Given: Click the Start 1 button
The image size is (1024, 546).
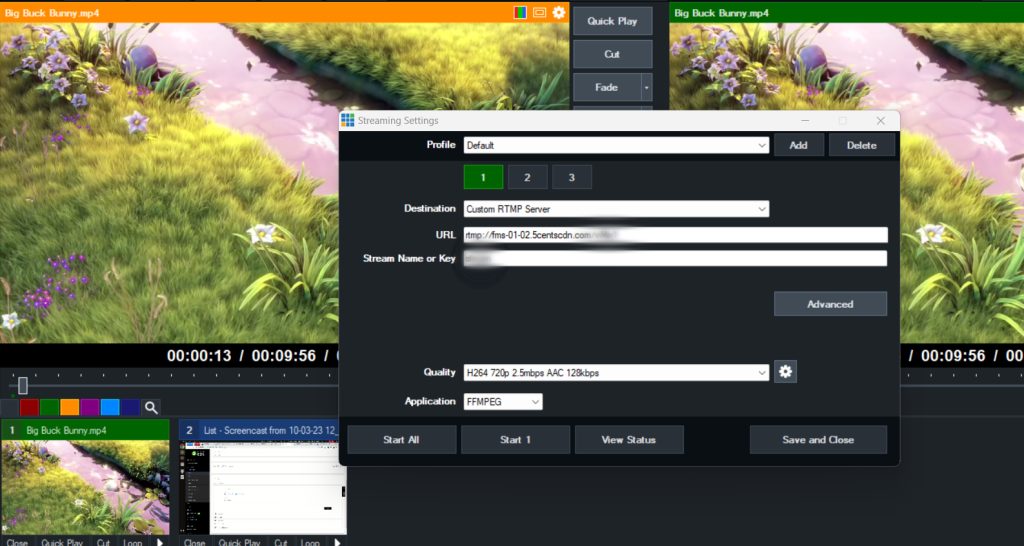Looking at the screenshot, I should 515,440.
